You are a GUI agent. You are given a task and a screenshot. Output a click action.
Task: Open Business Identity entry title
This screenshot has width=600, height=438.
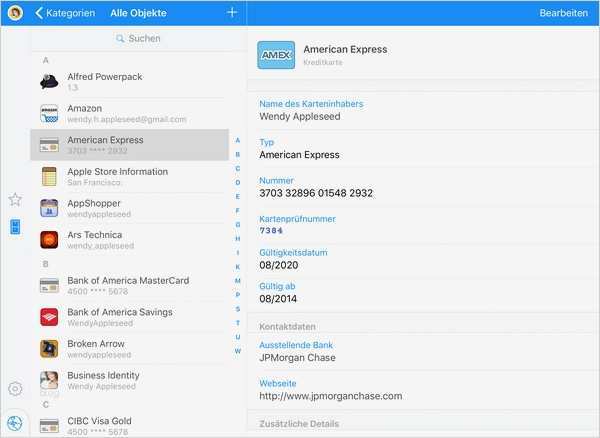pos(103,375)
